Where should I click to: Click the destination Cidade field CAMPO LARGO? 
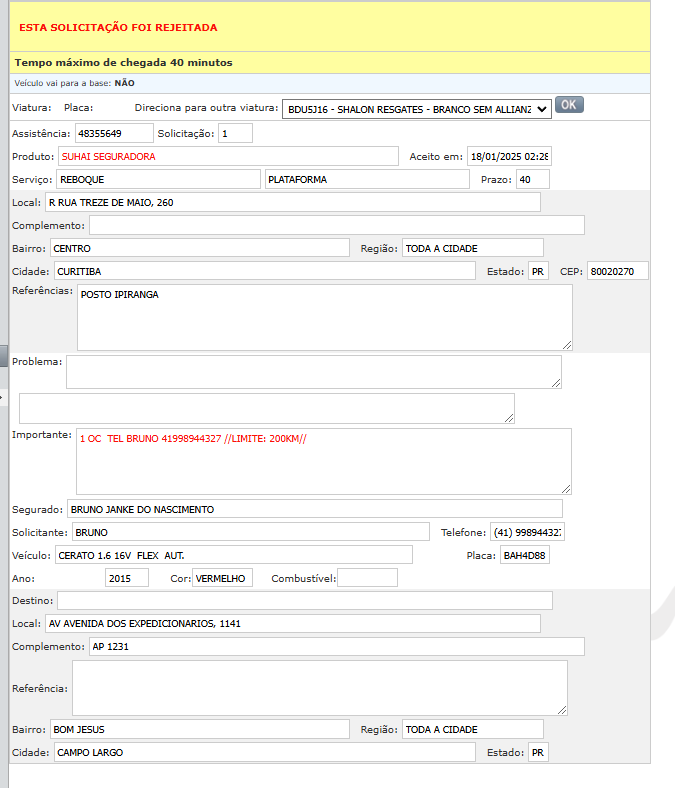pos(265,752)
